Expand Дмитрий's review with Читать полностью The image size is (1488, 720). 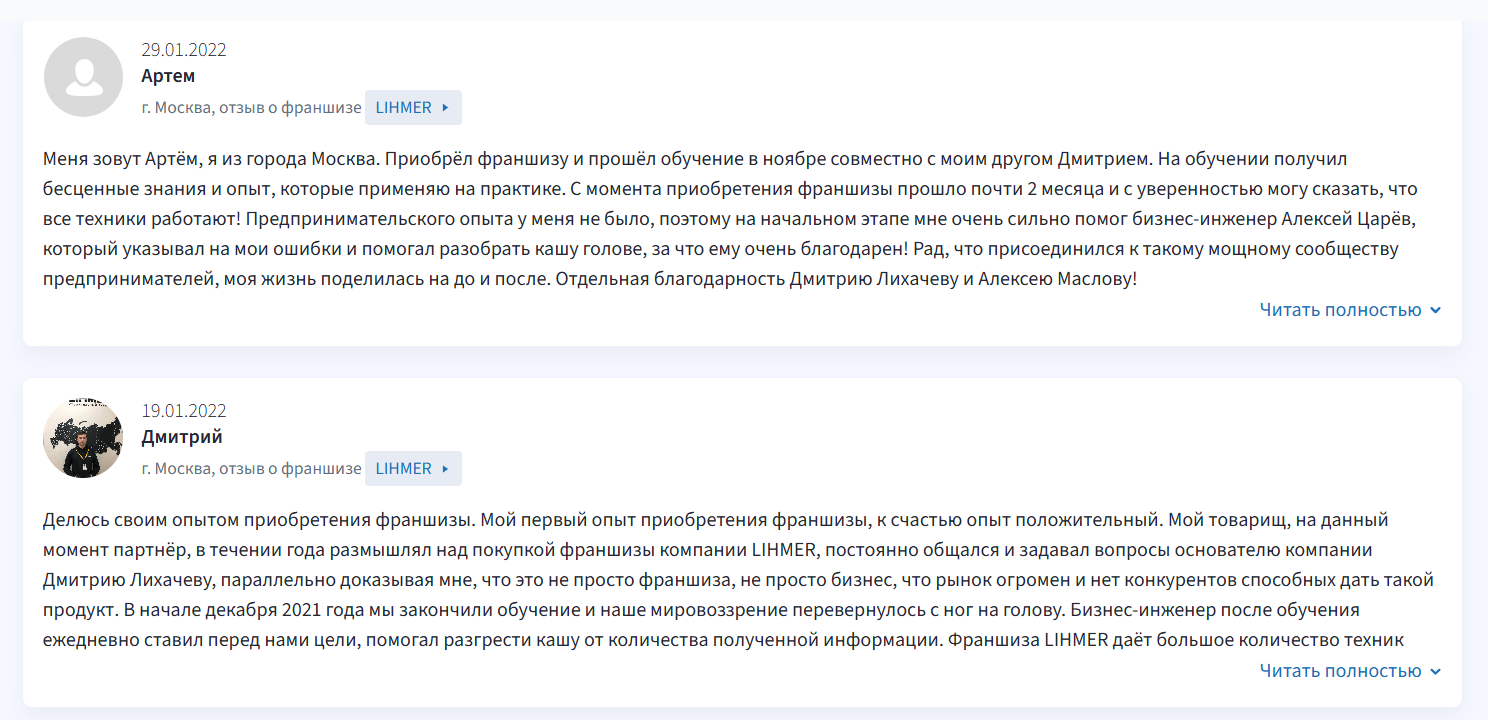coord(1350,671)
